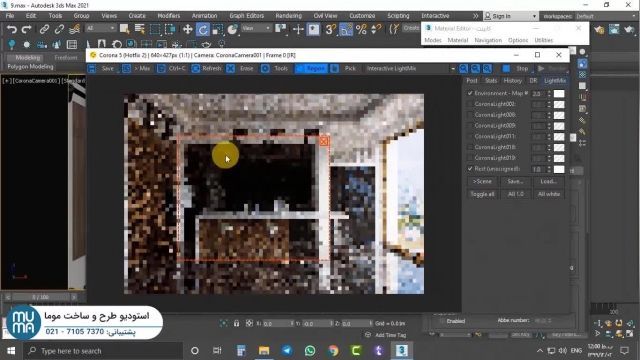Image resolution: width=640 pixels, height=360 pixels.
Task: Toggle the Angle Snap icon
Action: [x=346, y=29]
